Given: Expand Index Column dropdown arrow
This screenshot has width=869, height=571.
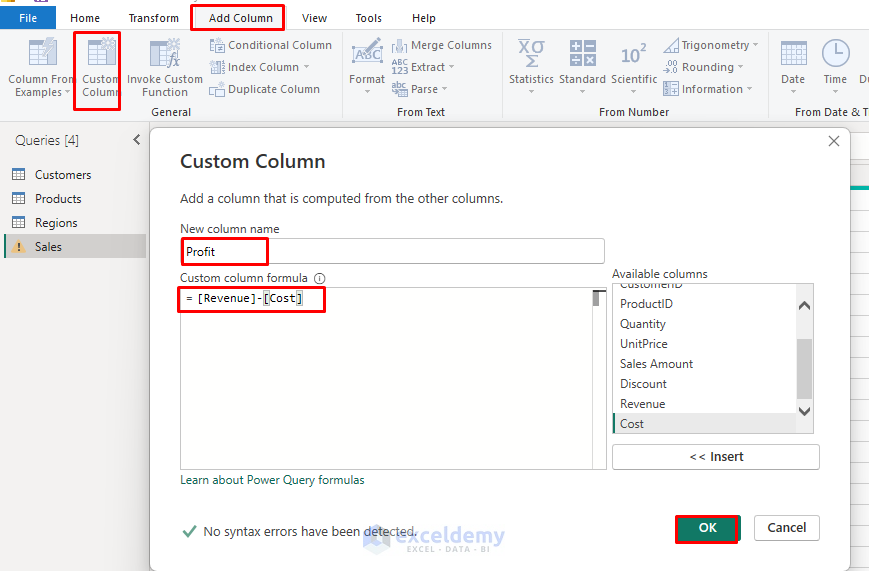Looking at the screenshot, I should (x=306, y=67).
